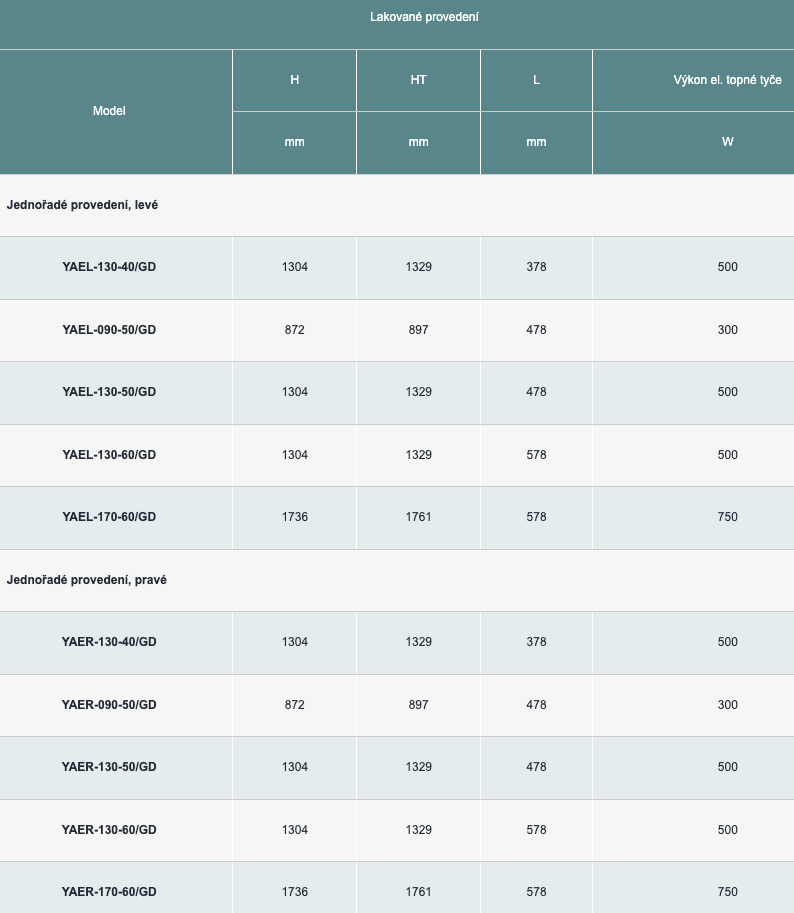
Task: Click the "Lakované provedení" table title
Action: tap(424, 17)
